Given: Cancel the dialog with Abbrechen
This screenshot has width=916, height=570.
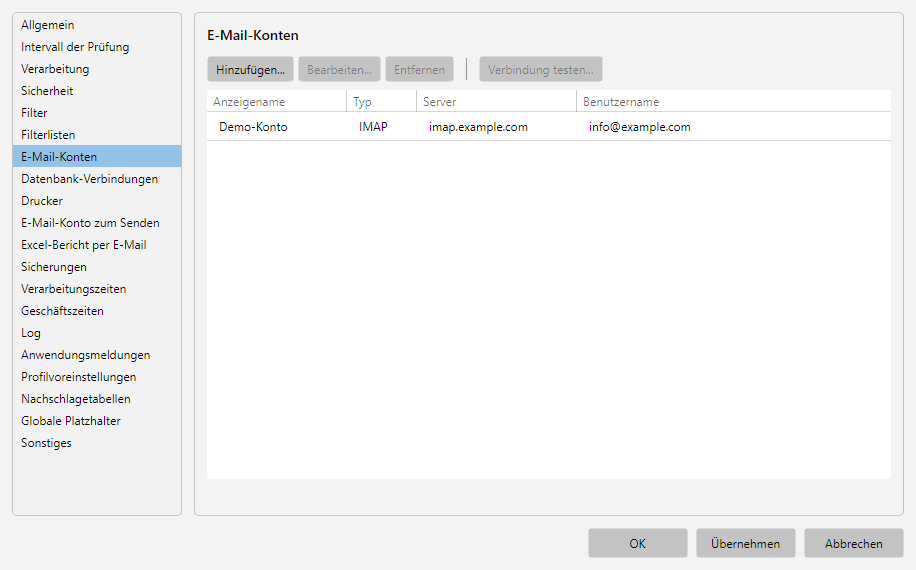Looking at the screenshot, I should pyautogui.click(x=853, y=544).
